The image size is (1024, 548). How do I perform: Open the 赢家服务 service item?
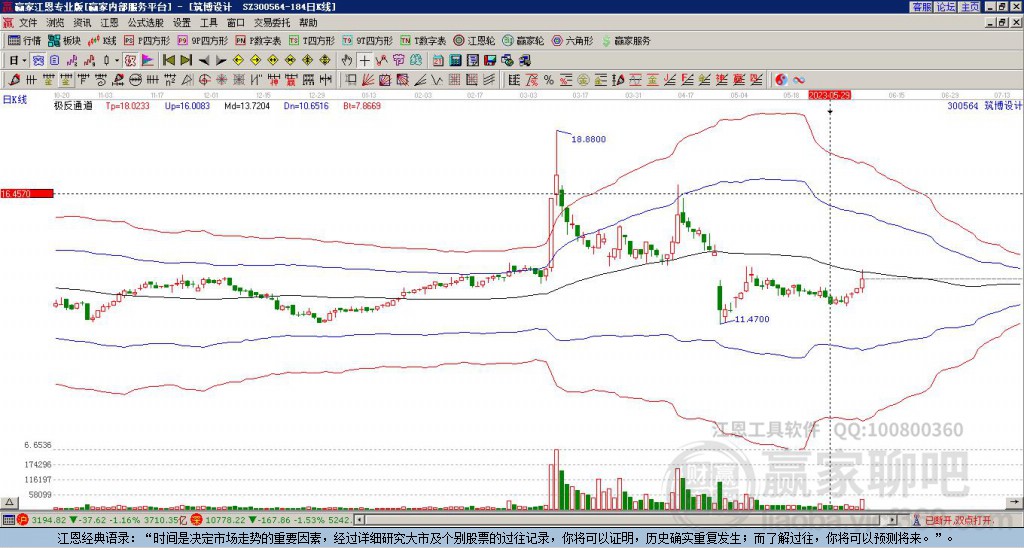pyautogui.click(x=626, y=40)
